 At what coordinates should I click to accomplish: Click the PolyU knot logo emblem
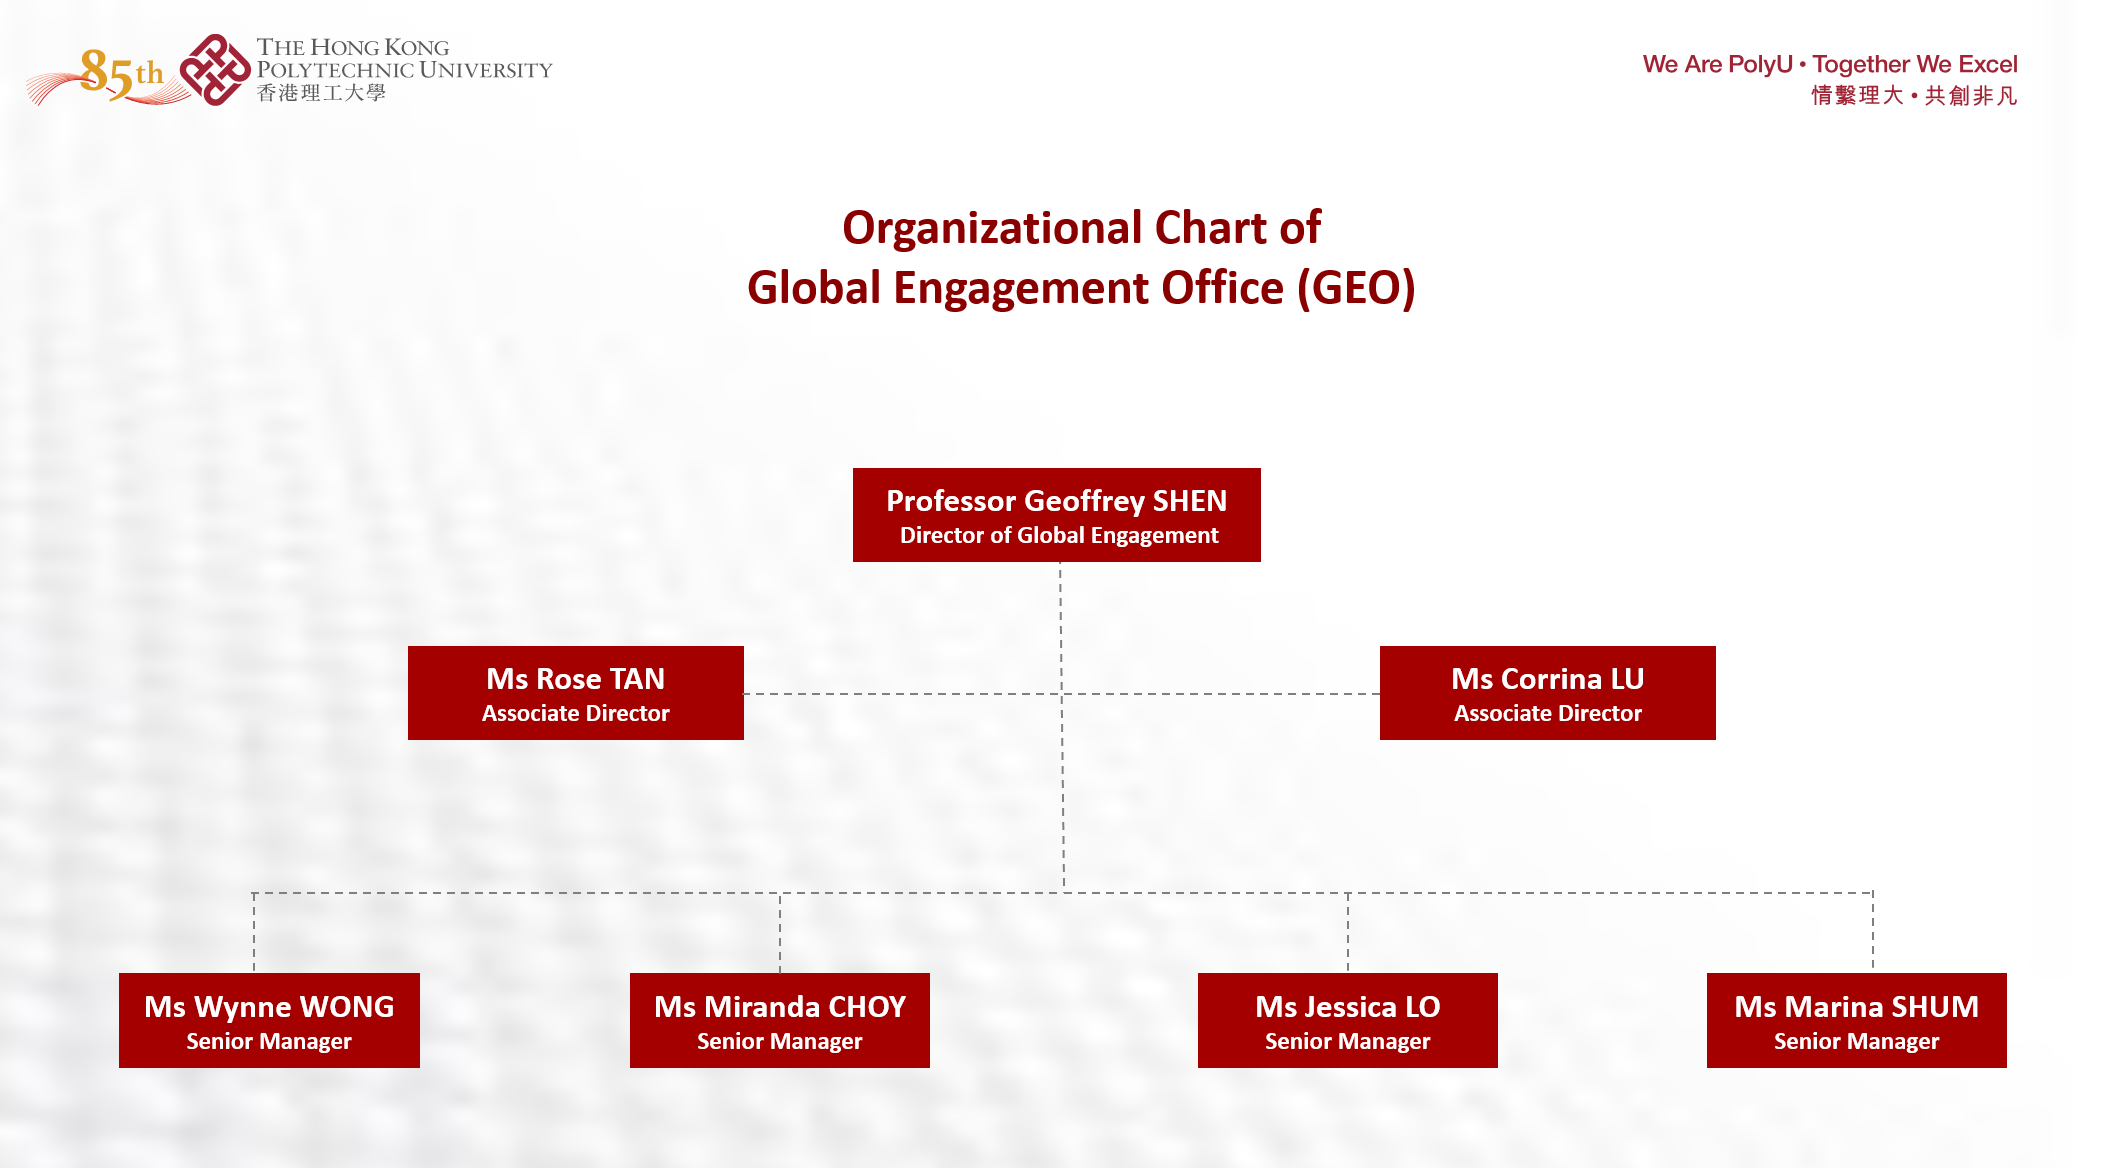(214, 70)
